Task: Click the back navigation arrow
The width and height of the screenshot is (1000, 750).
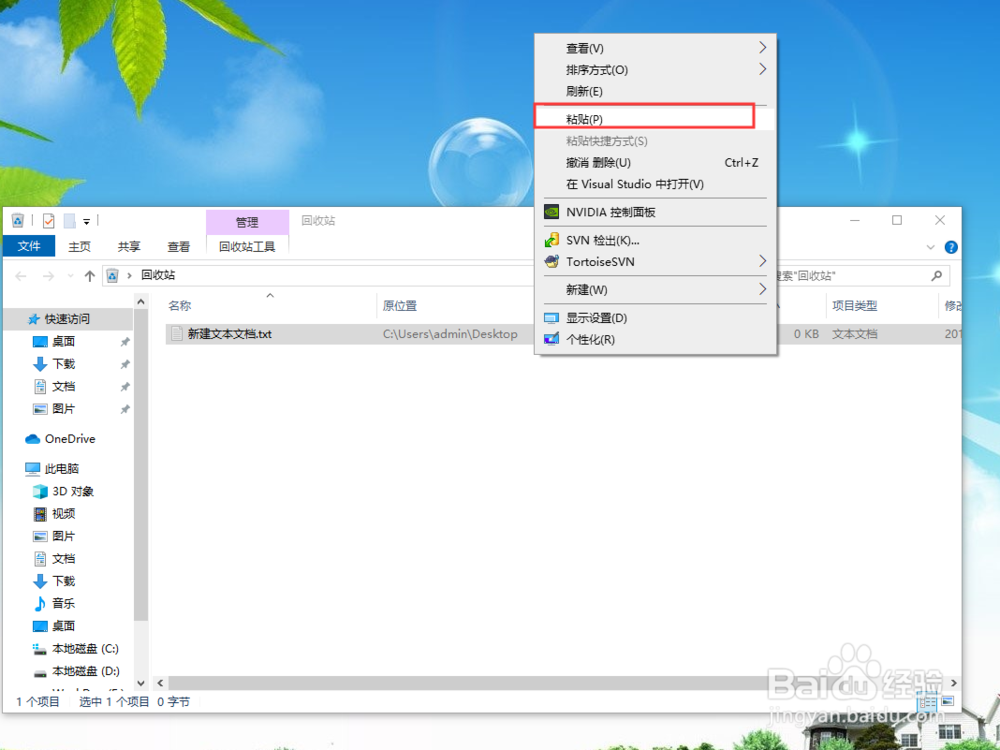Action: tap(20, 274)
